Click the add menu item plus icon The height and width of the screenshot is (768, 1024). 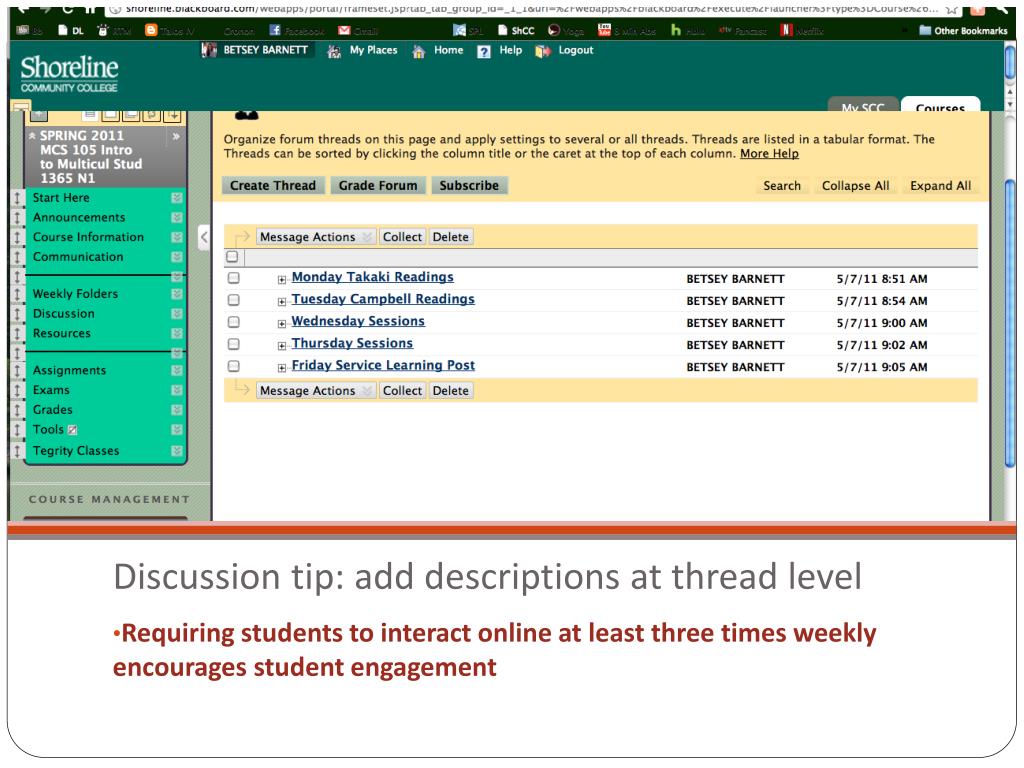point(39,115)
